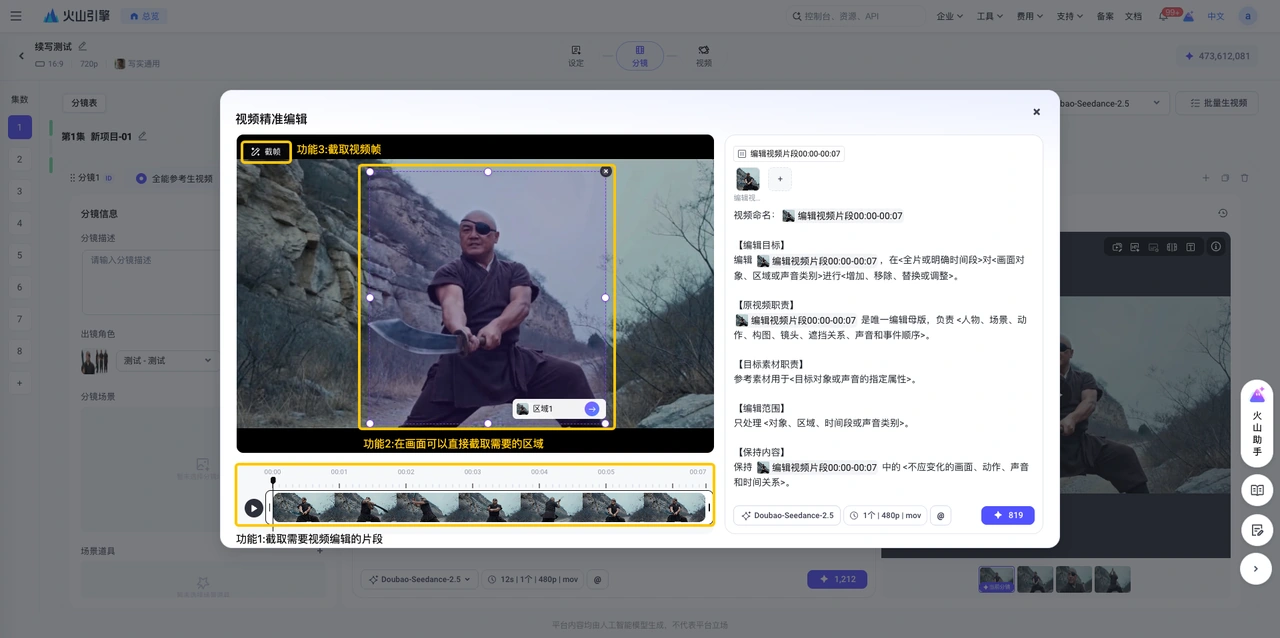Switch to the 设定 step
This screenshot has width=1280, height=638.
(576, 55)
